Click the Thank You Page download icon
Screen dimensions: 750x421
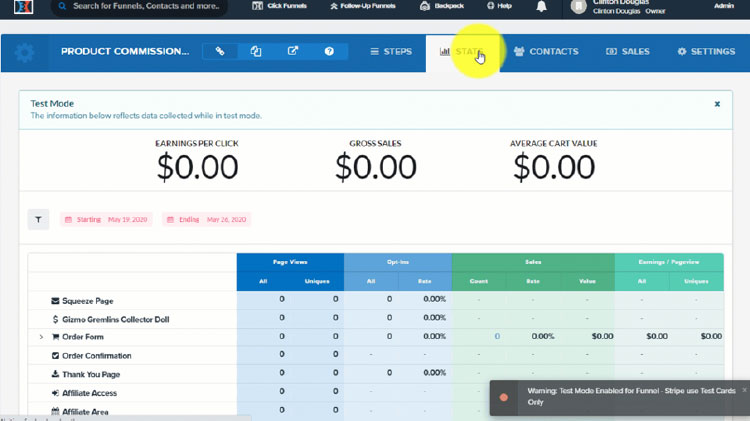55,374
